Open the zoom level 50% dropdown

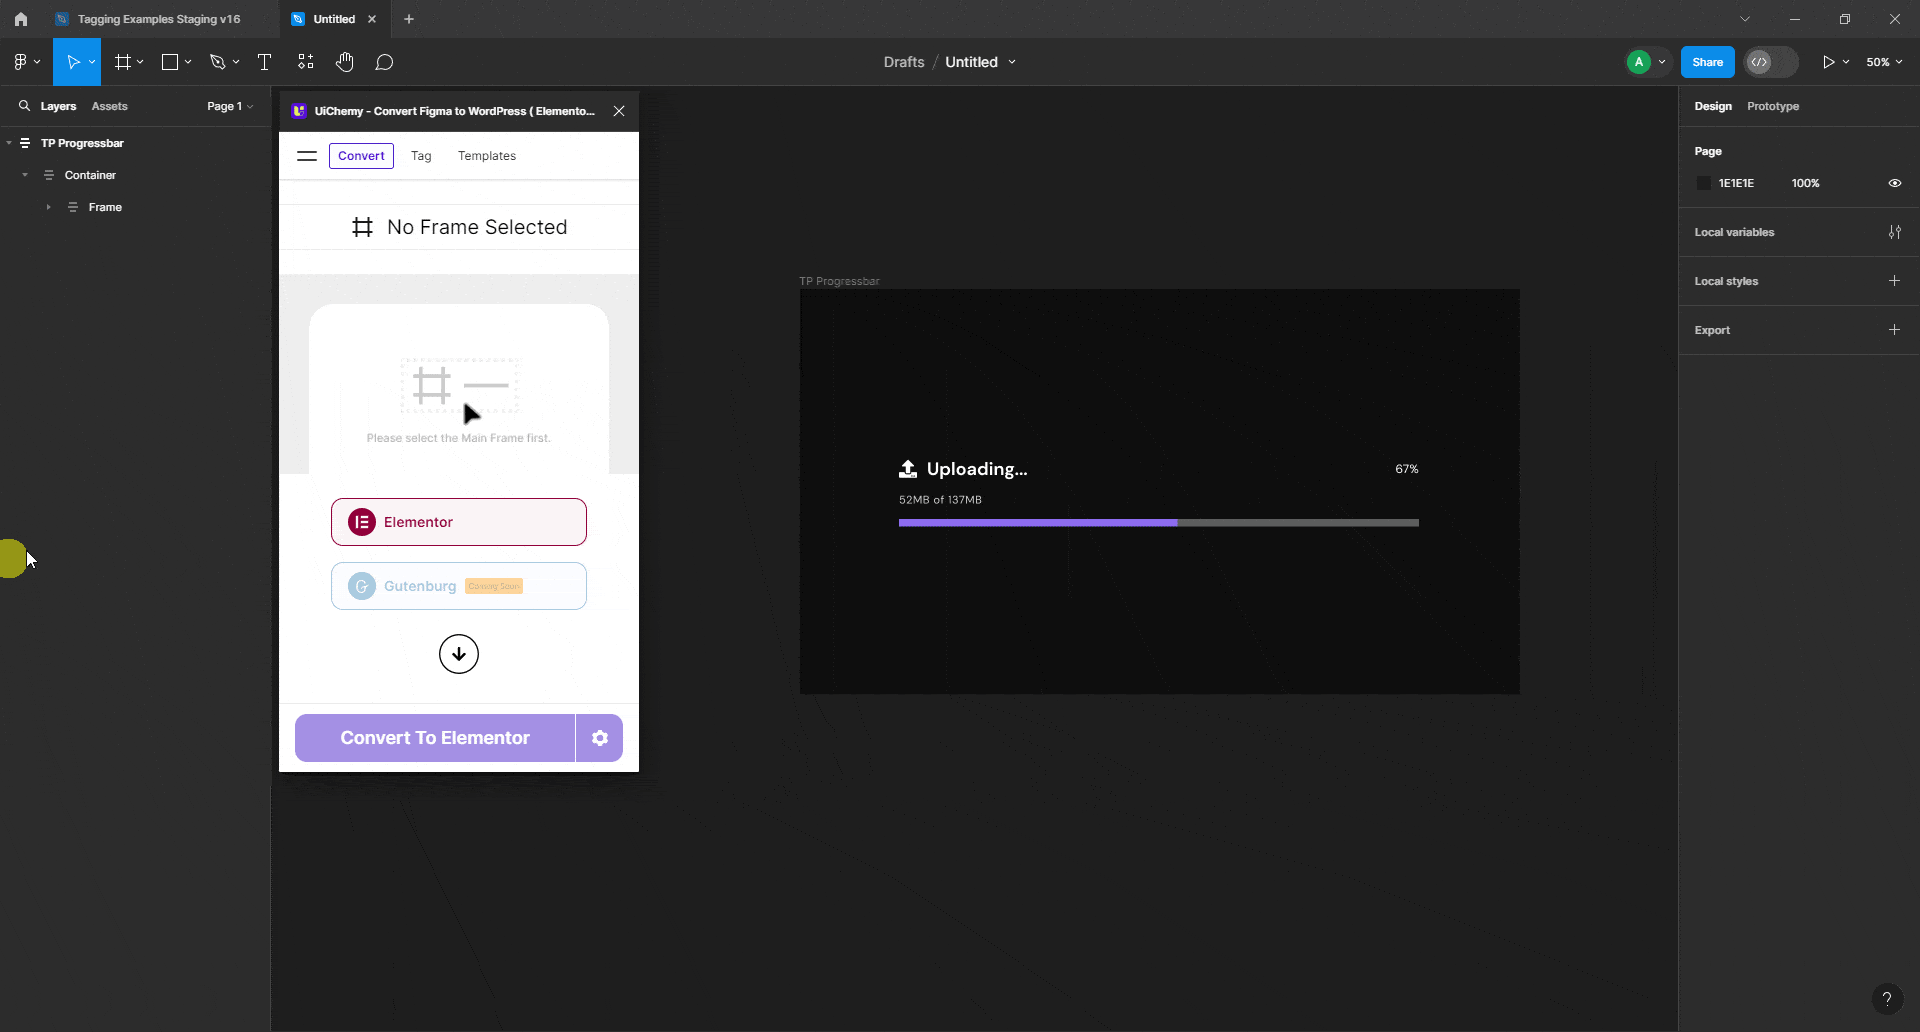1884,61
